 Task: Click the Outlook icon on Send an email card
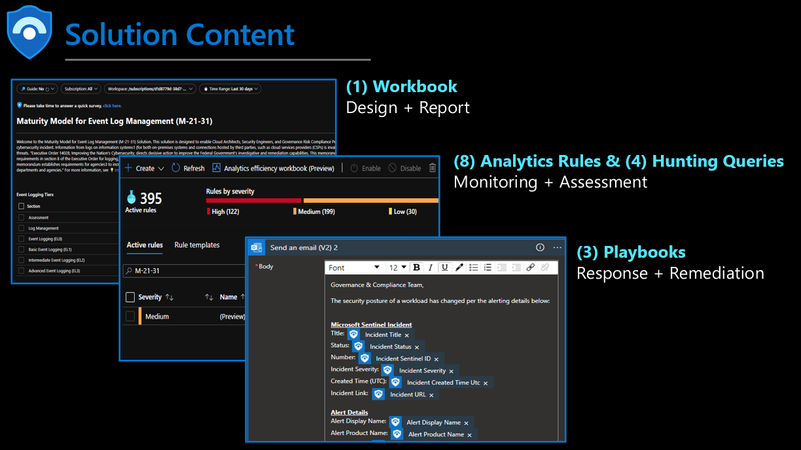click(x=256, y=248)
